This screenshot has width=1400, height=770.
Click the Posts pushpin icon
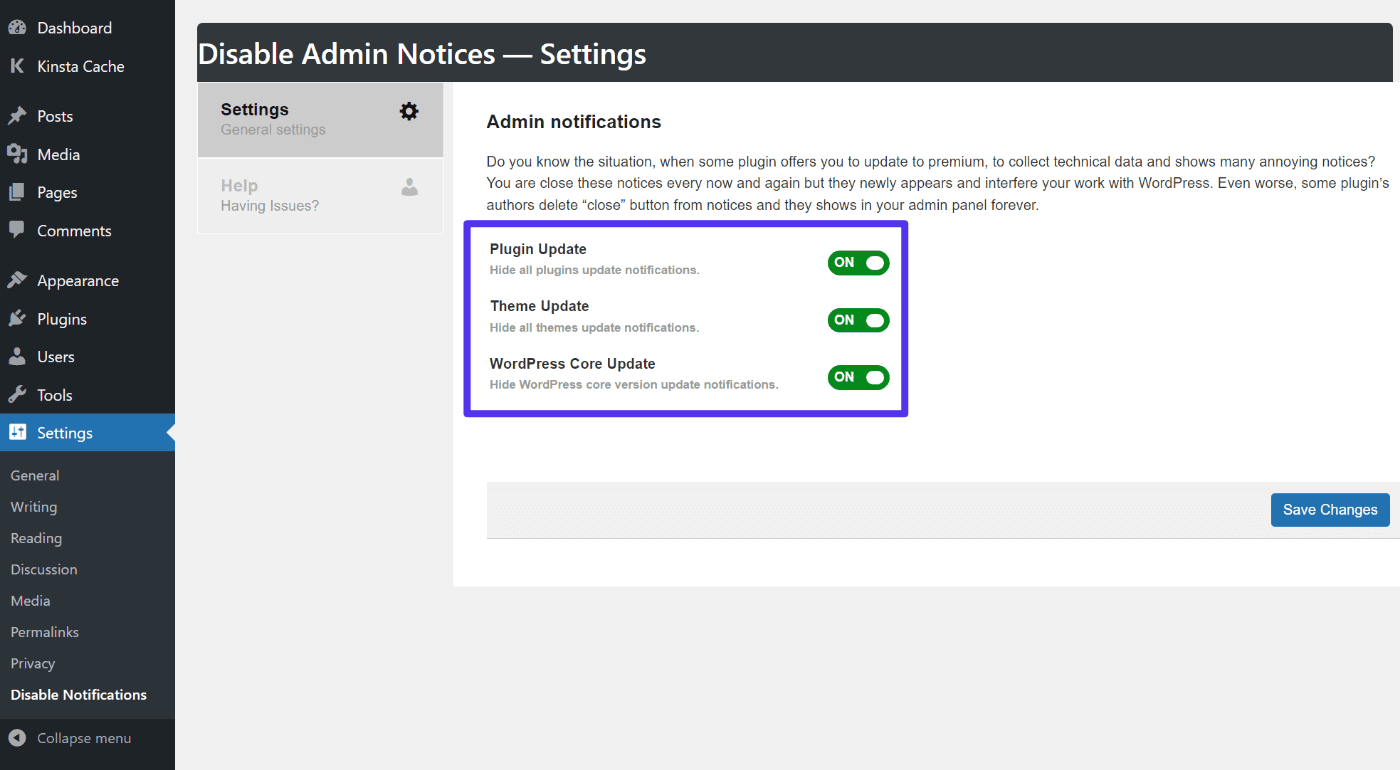pos(17,116)
